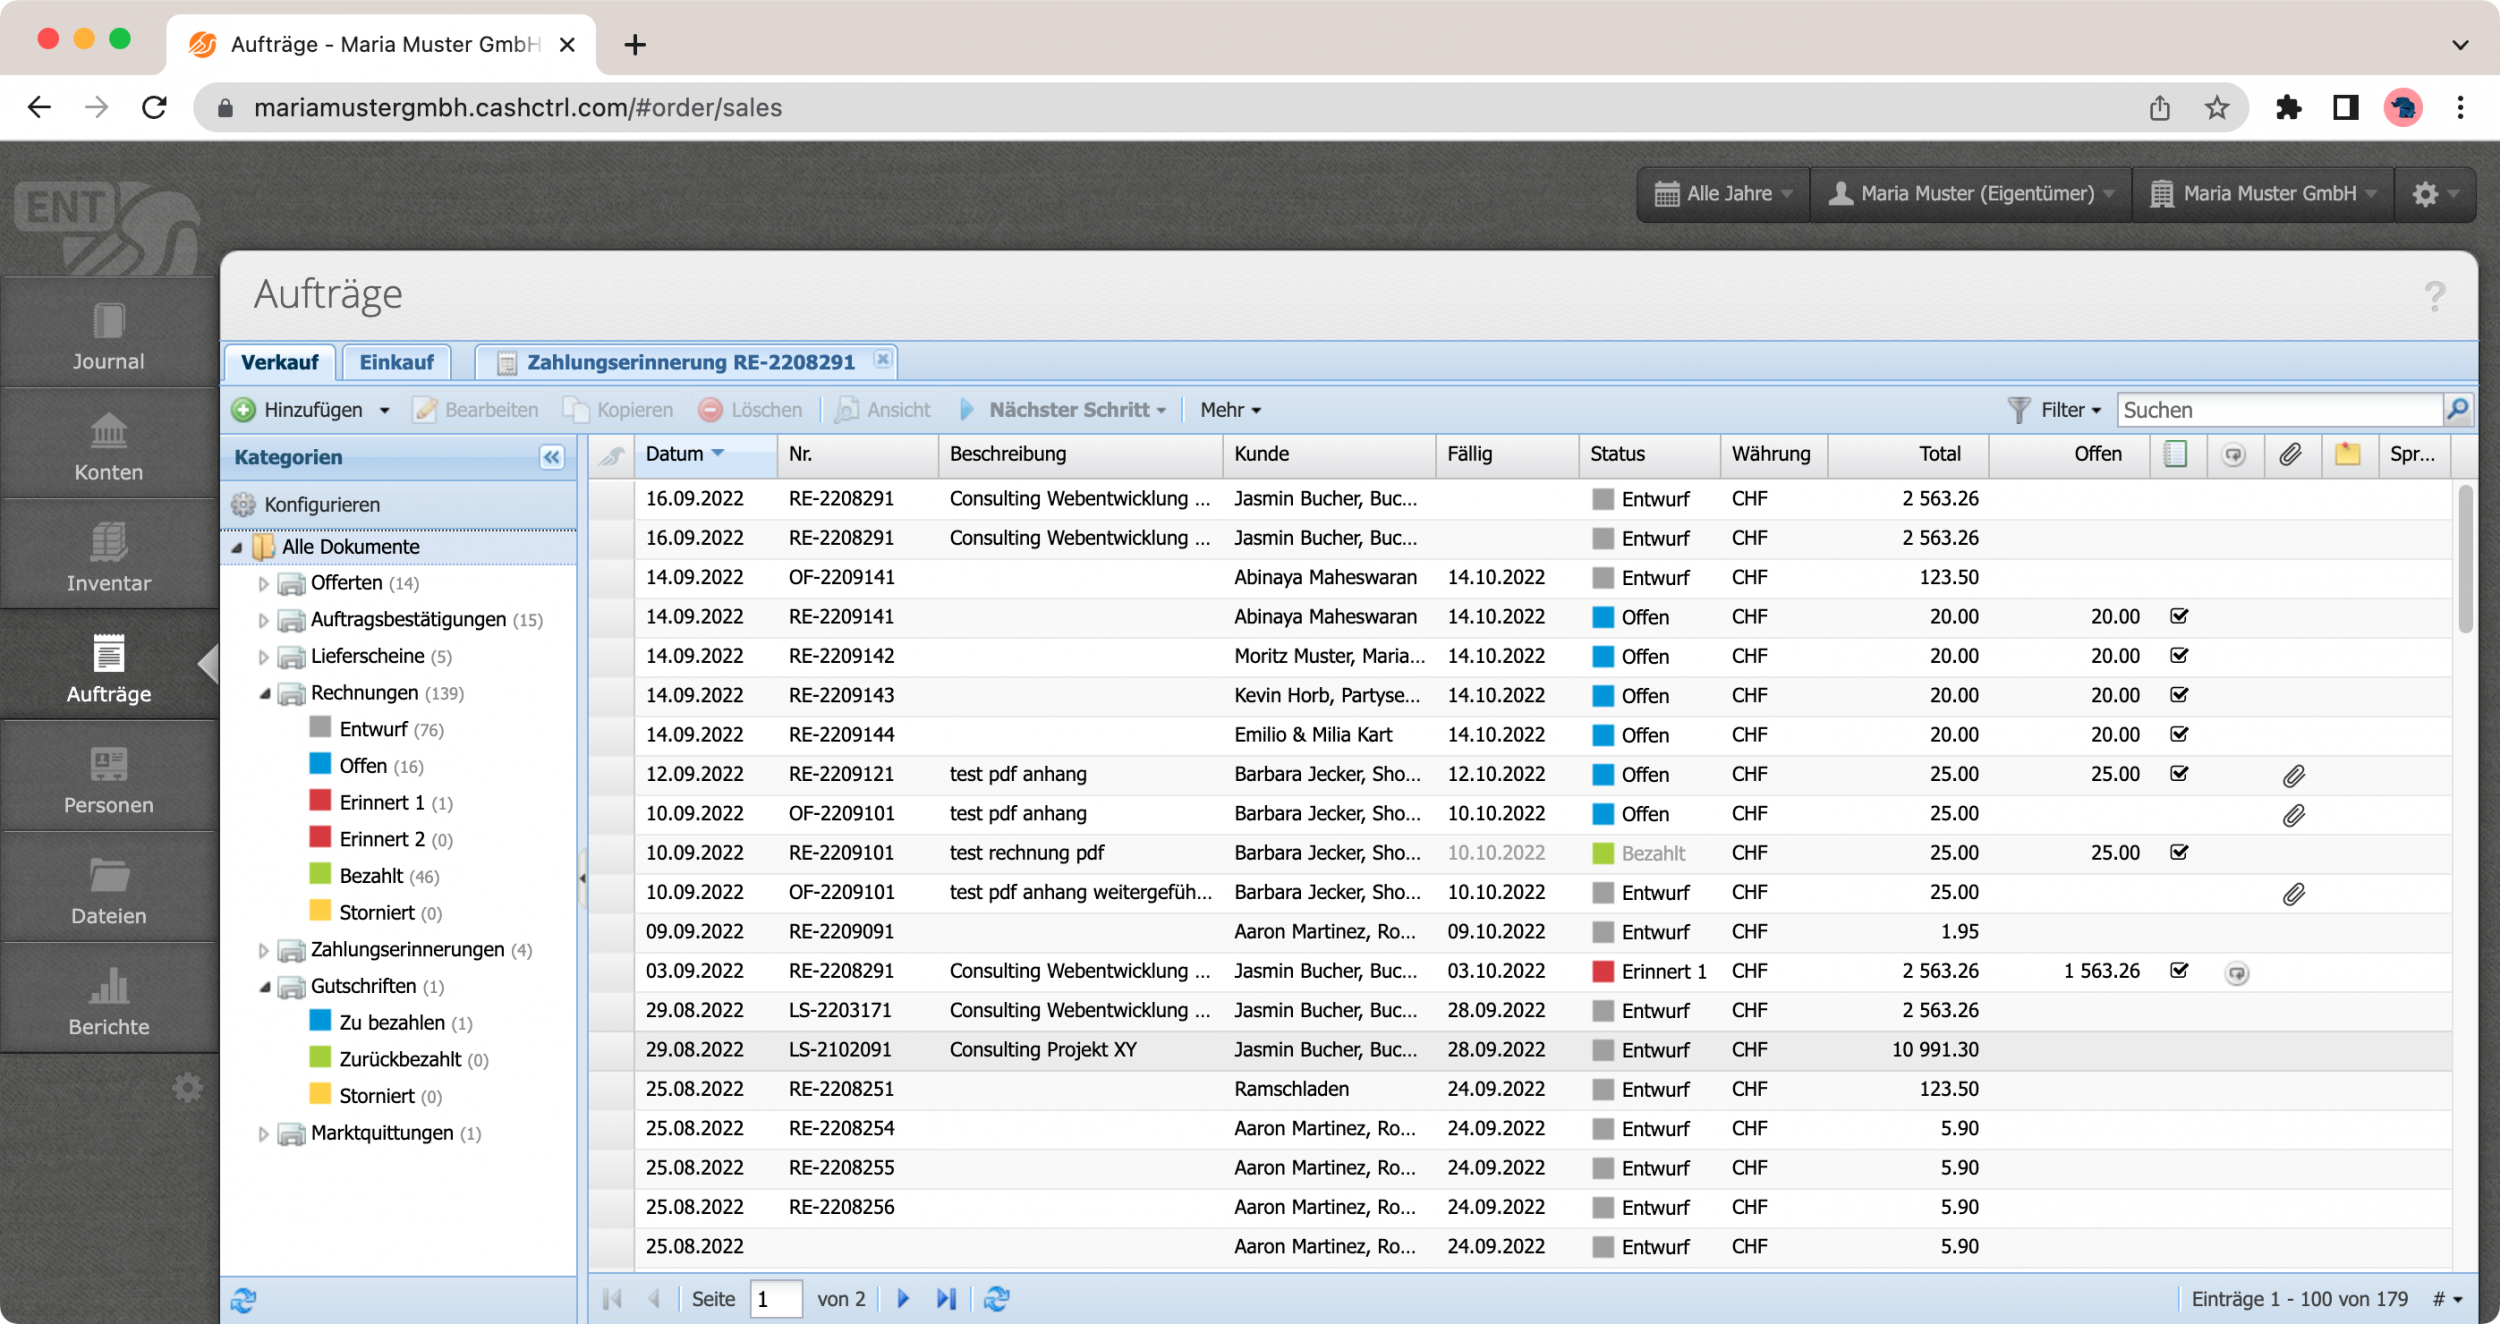This screenshot has width=2500, height=1324.
Task: Click the search magnifier icon
Action: coord(2458,409)
